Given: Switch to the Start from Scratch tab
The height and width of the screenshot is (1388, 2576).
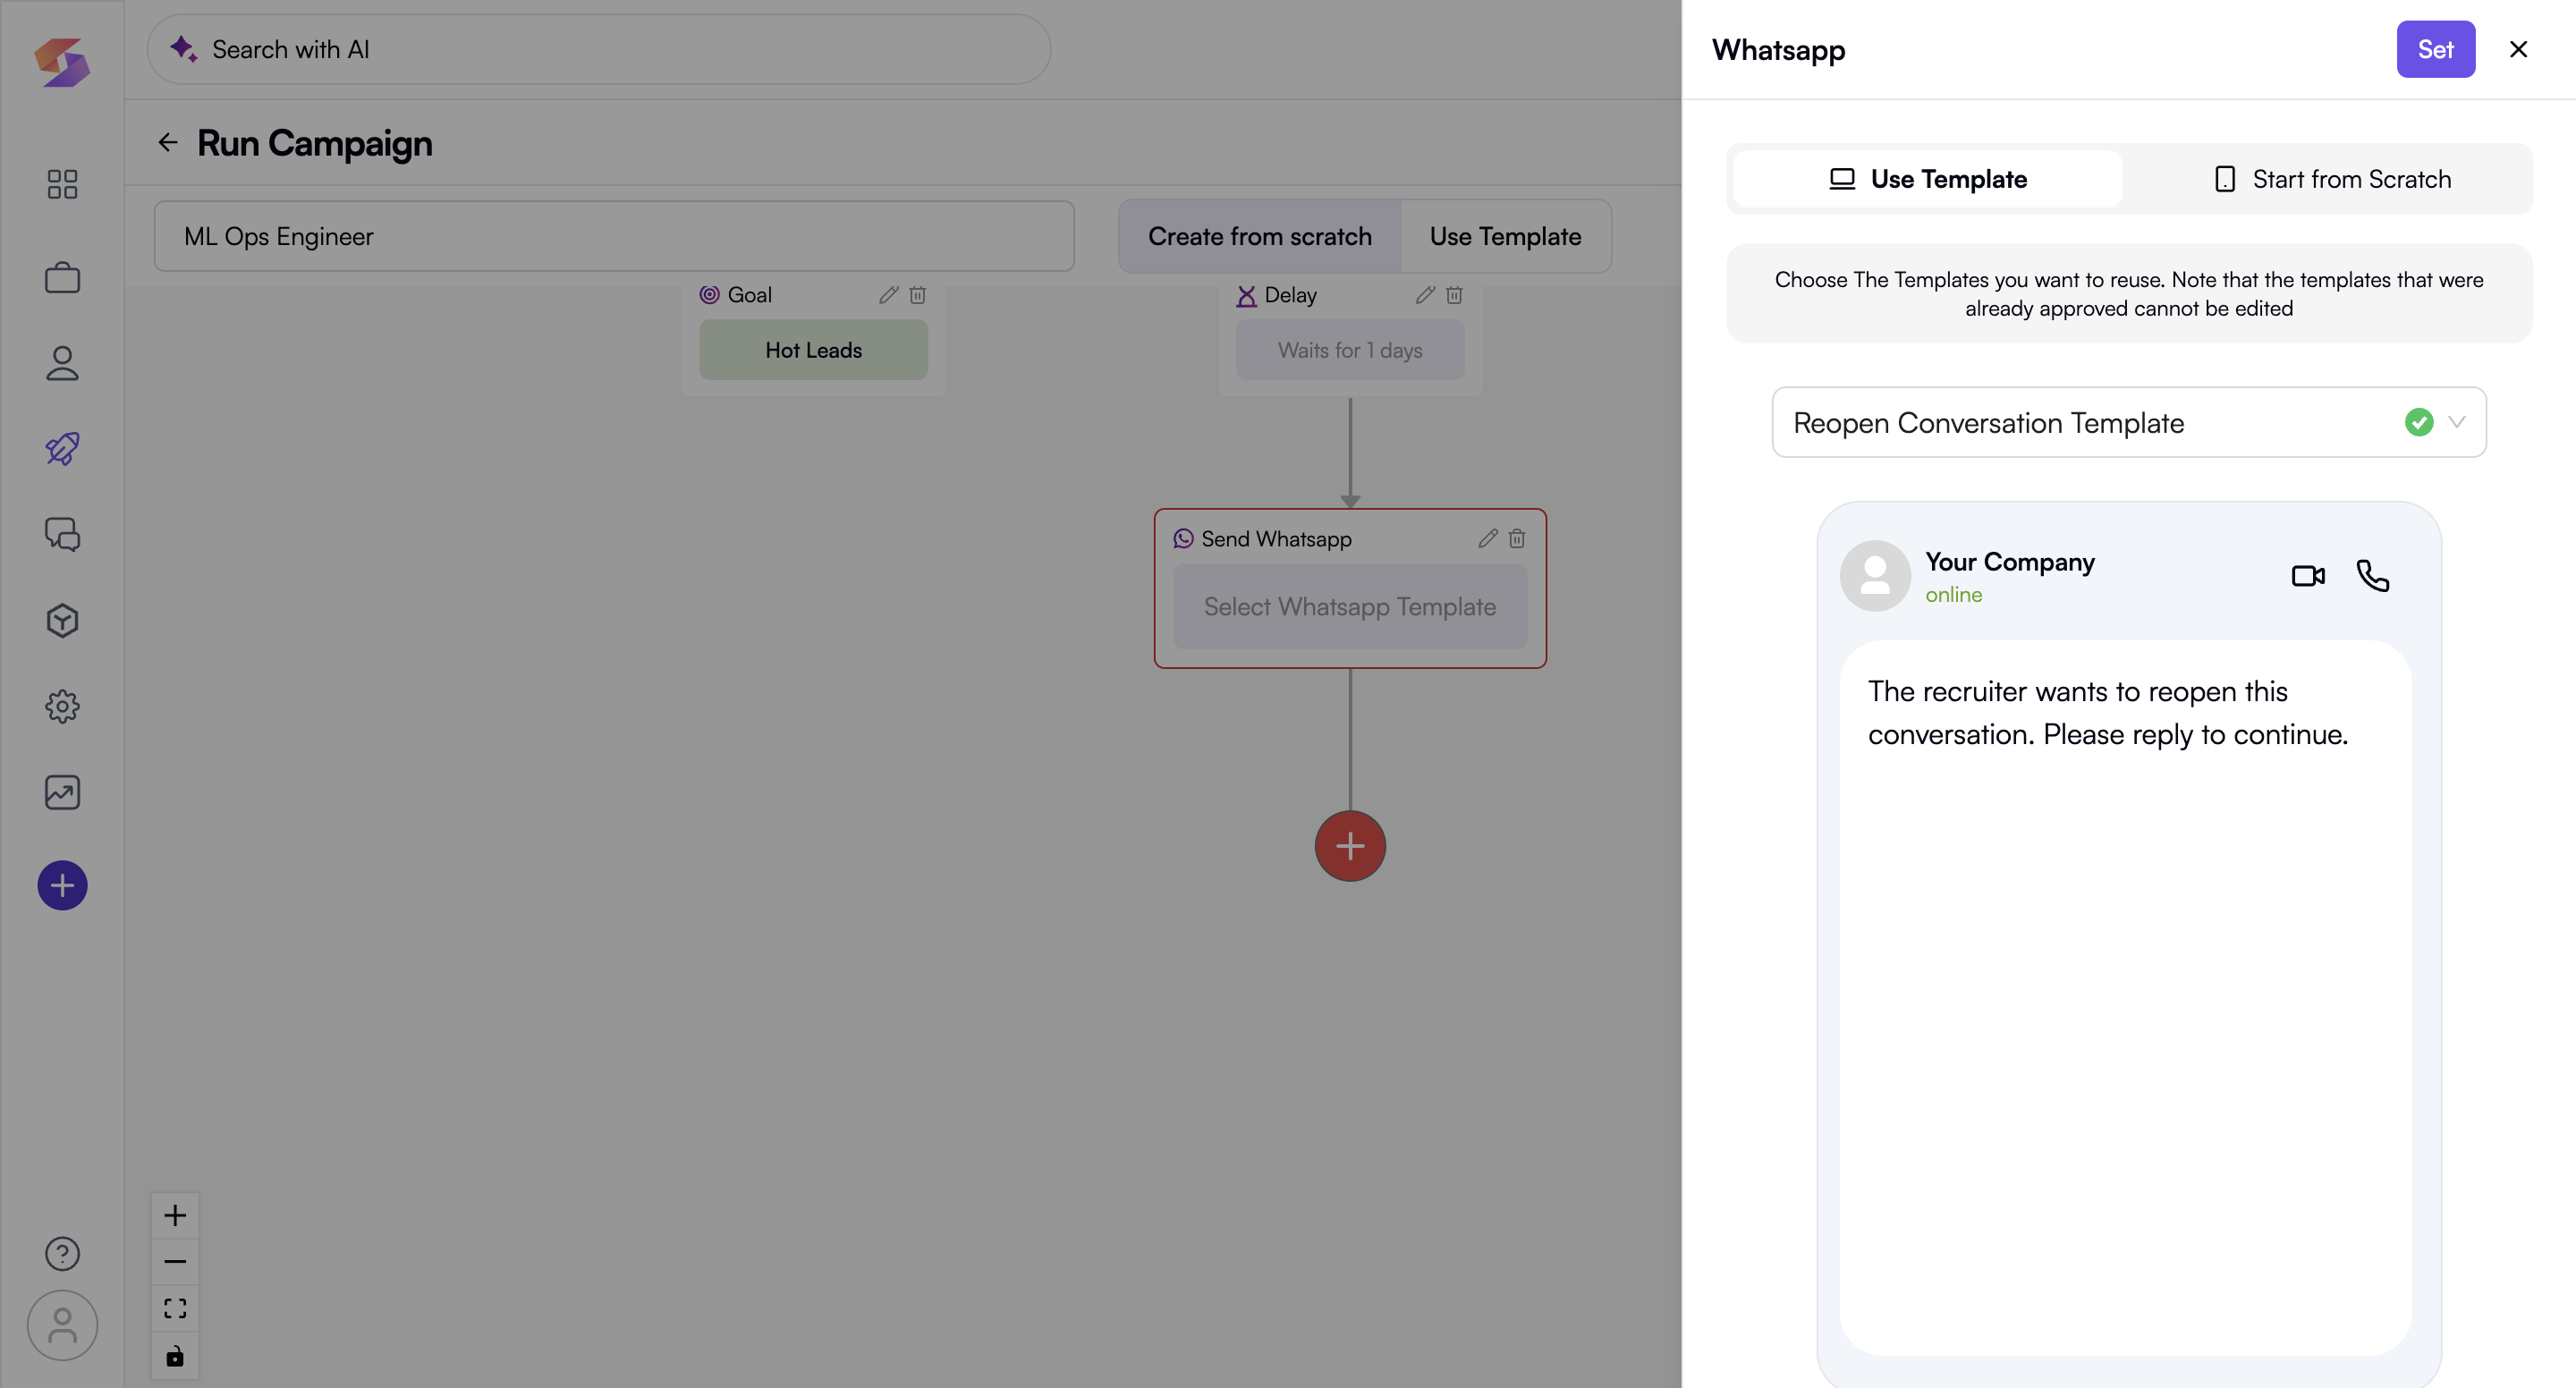Looking at the screenshot, I should [x=2331, y=179].
